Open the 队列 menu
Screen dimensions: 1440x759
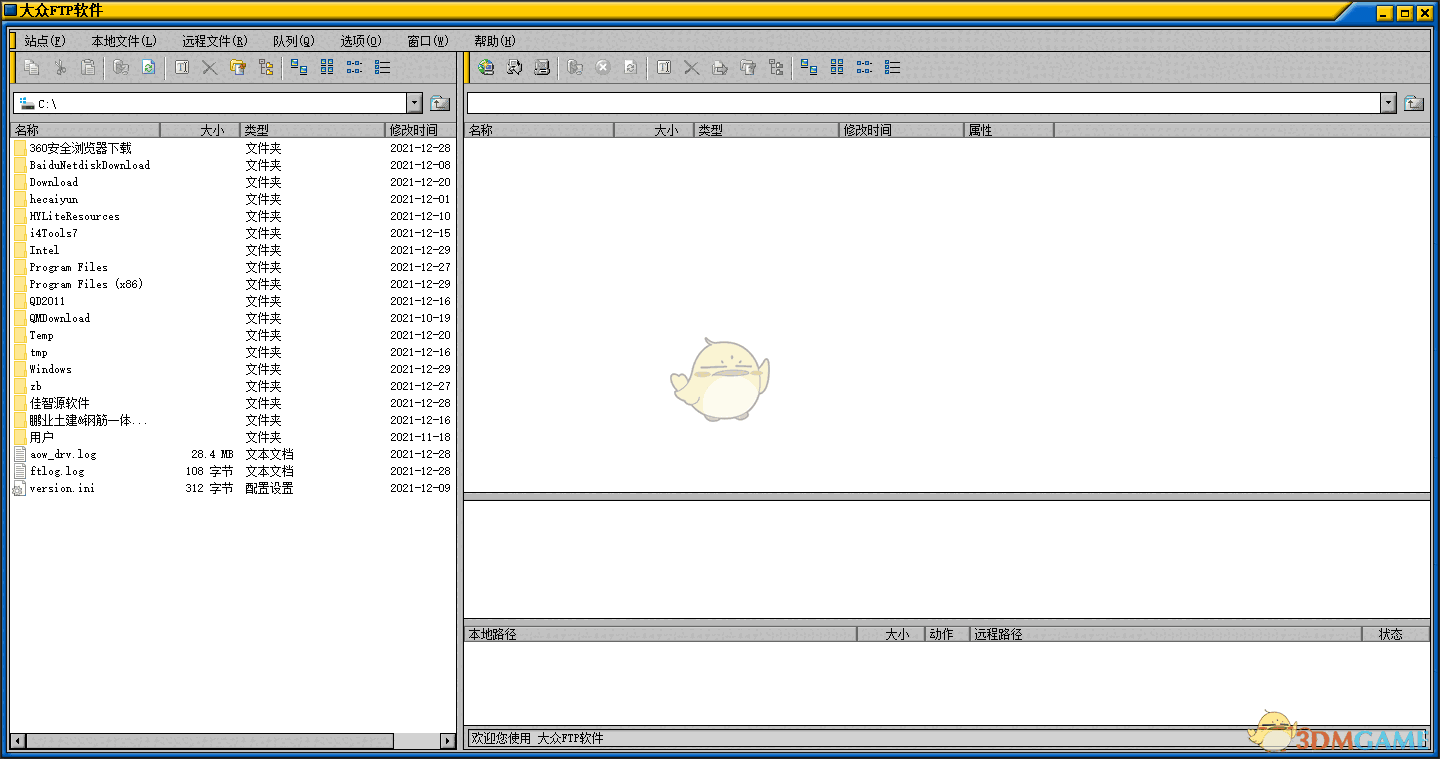coord(293,41)
